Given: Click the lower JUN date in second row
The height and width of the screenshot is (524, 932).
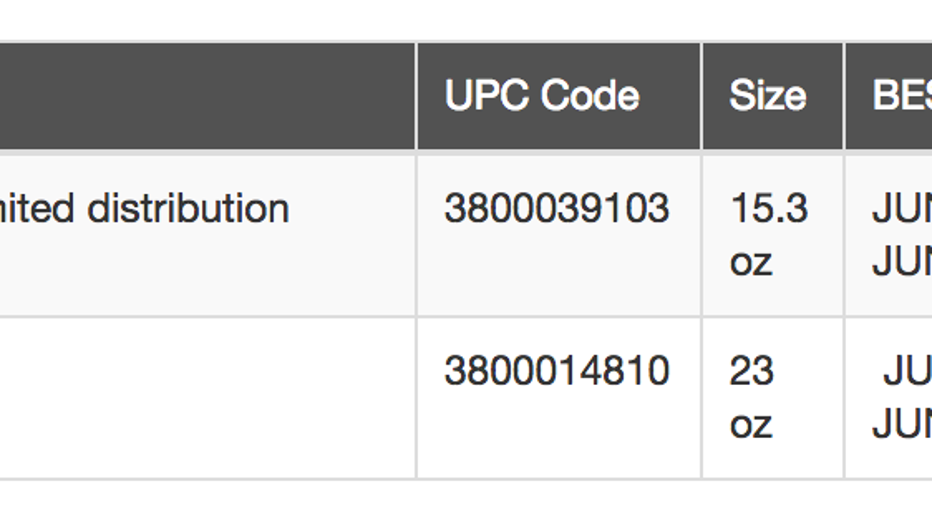Looking at the screenshot, I should (x=901, y=424).
